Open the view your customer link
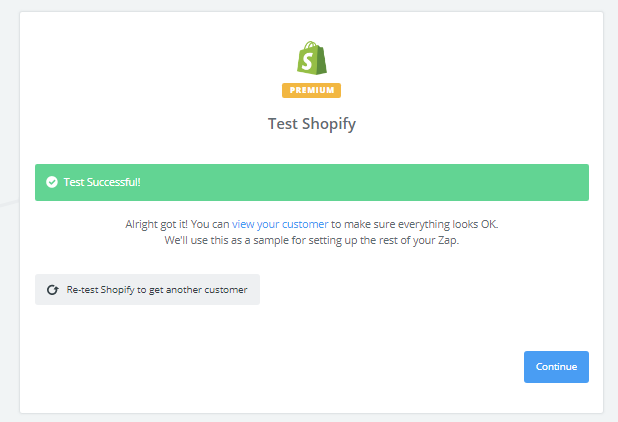 280,224
